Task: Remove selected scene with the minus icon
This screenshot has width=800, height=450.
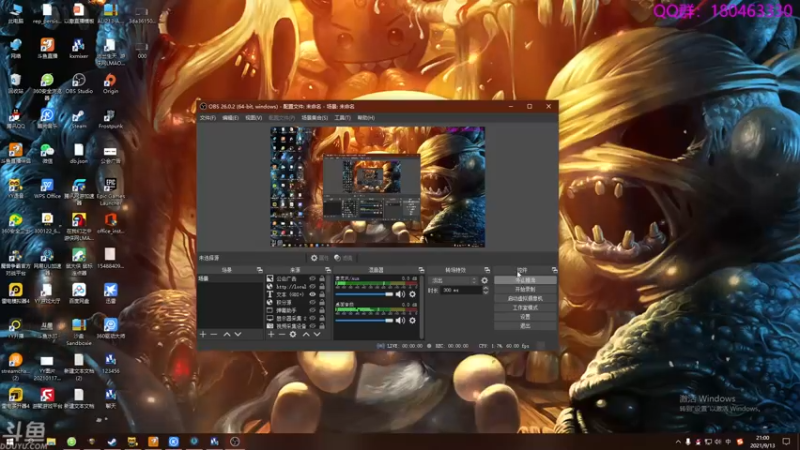Action: pyautogui.click(x=214, y=334)
